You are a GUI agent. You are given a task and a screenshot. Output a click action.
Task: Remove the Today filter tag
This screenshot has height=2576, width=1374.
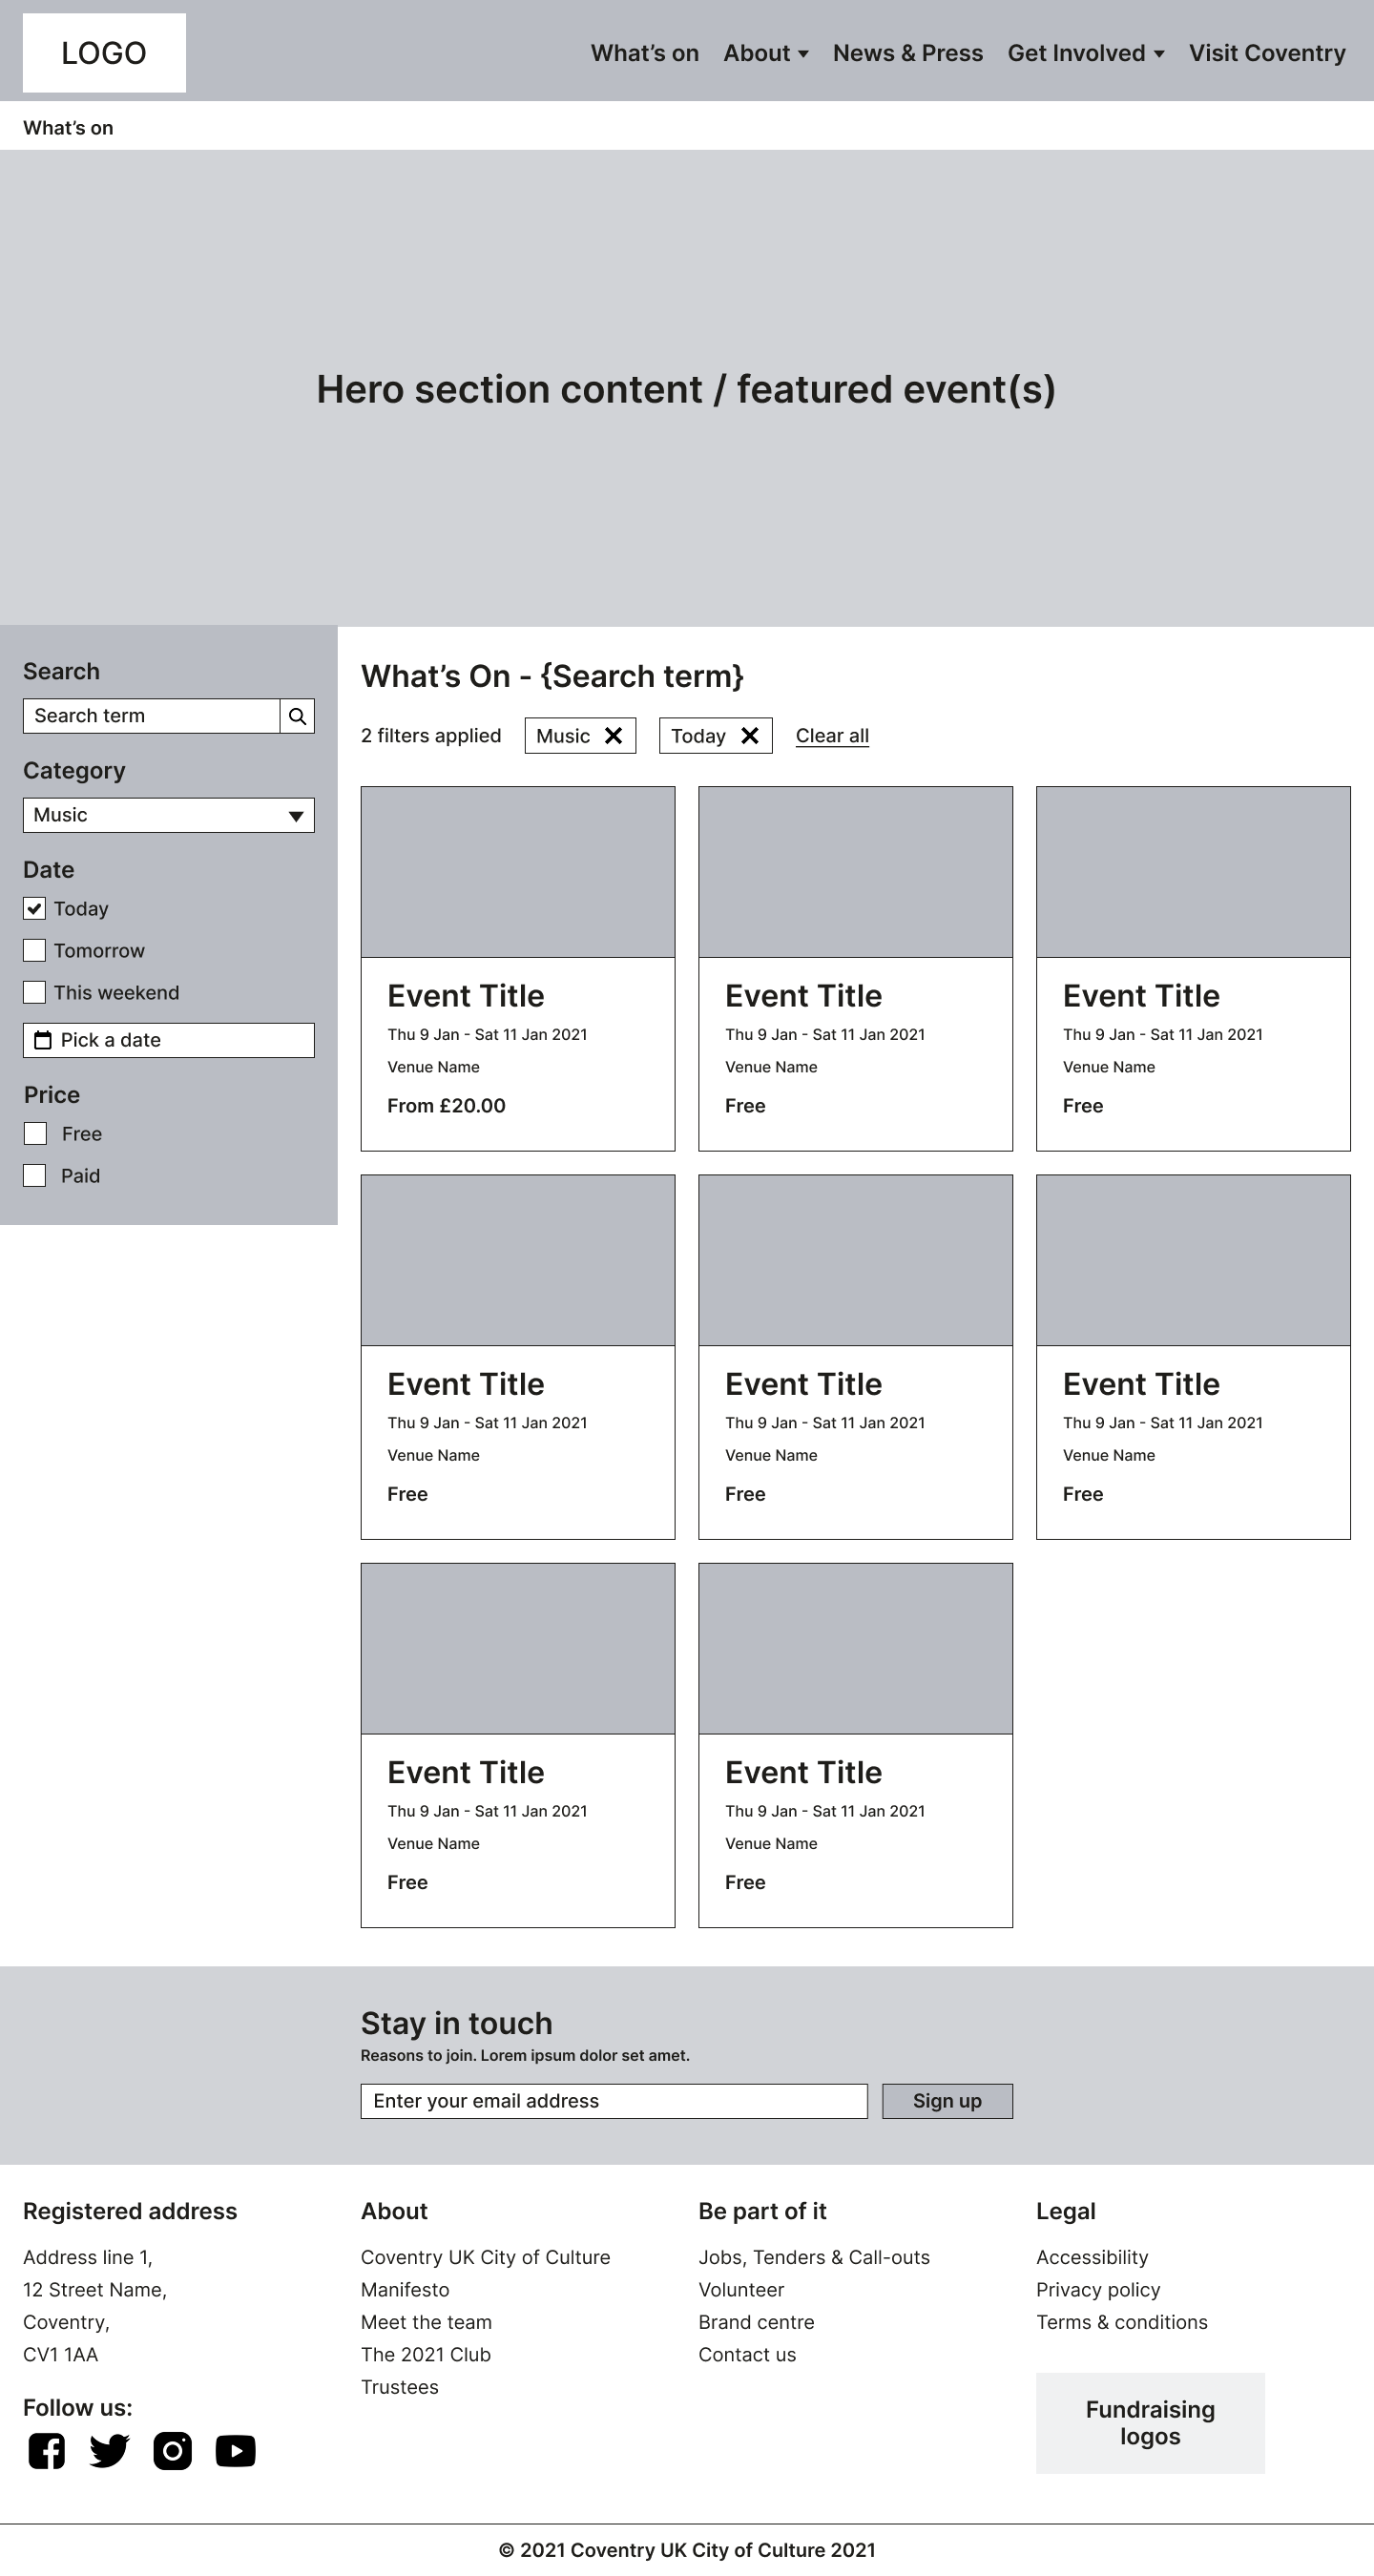(749, 736)
